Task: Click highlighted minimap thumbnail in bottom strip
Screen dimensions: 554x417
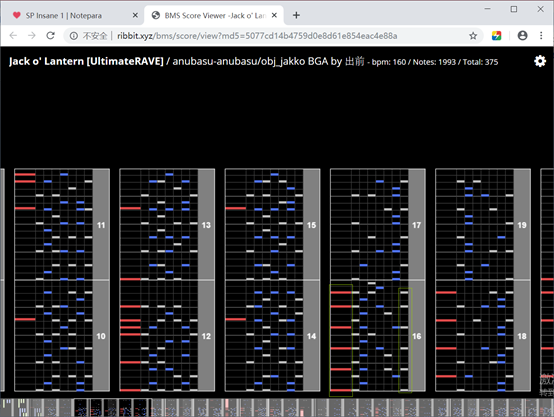Action: [112, 407]
